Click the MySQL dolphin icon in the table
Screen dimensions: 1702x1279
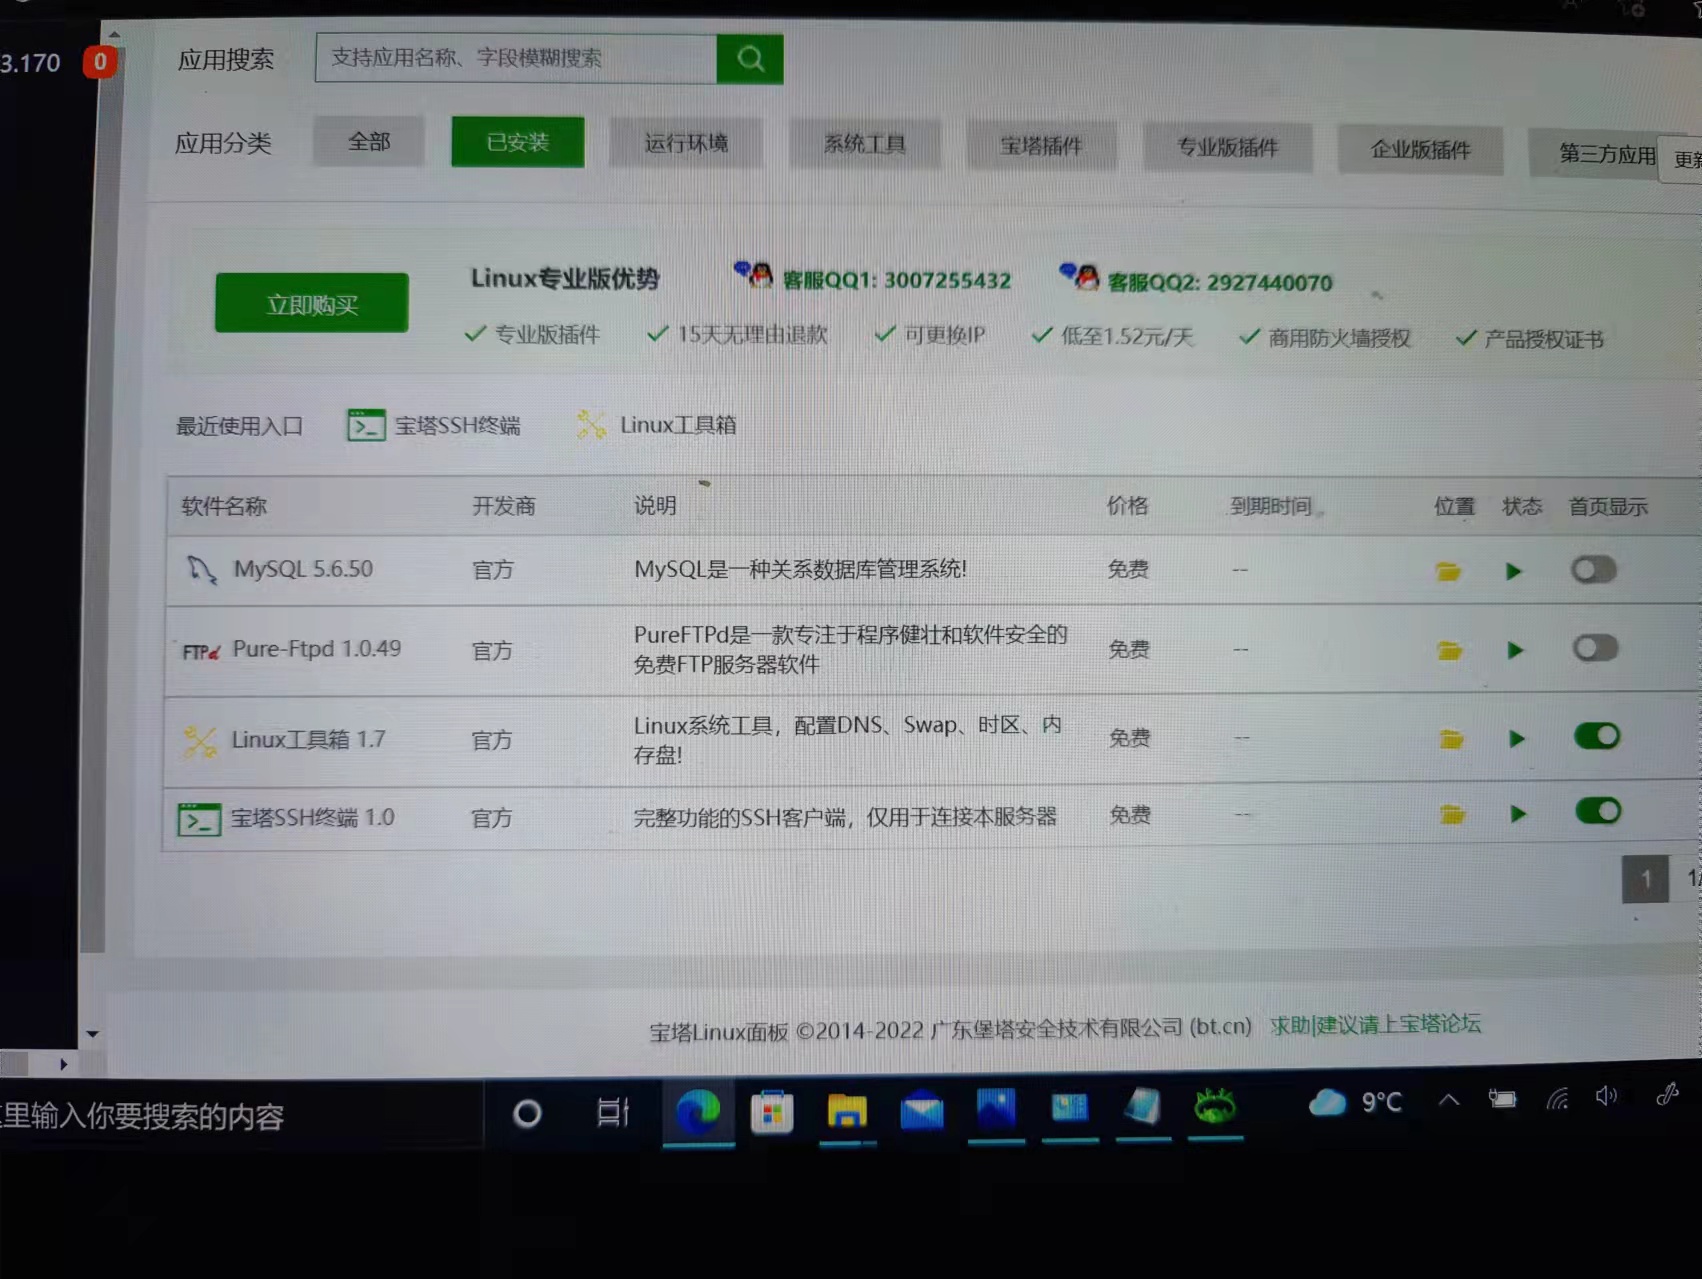point(201,569)
